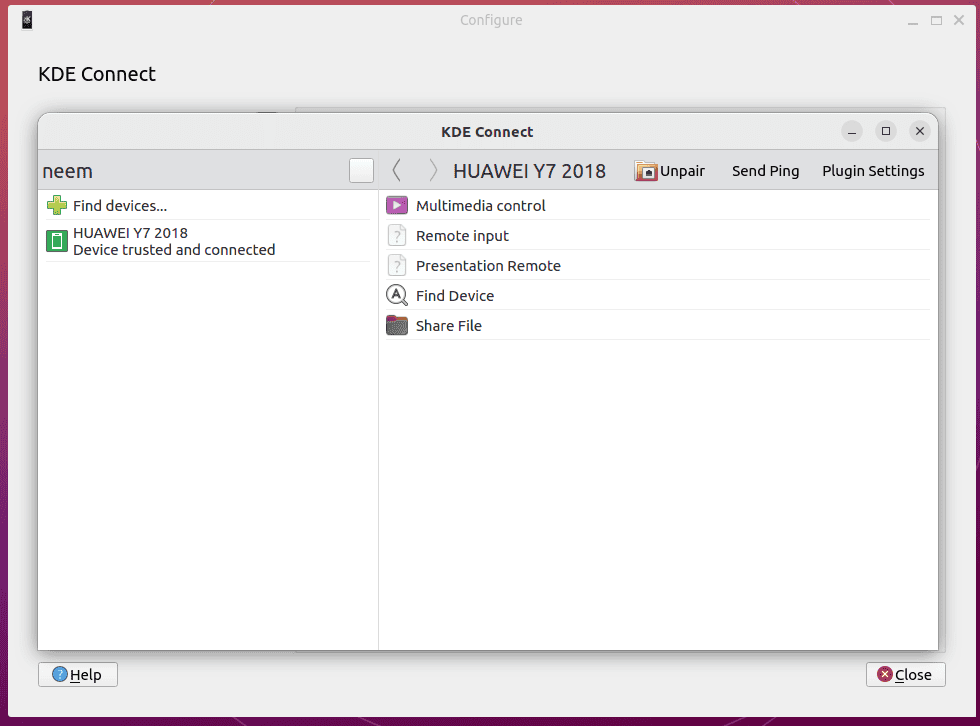Maximize the Configure window
The image size is (980, 726).
tap(936, 21)
